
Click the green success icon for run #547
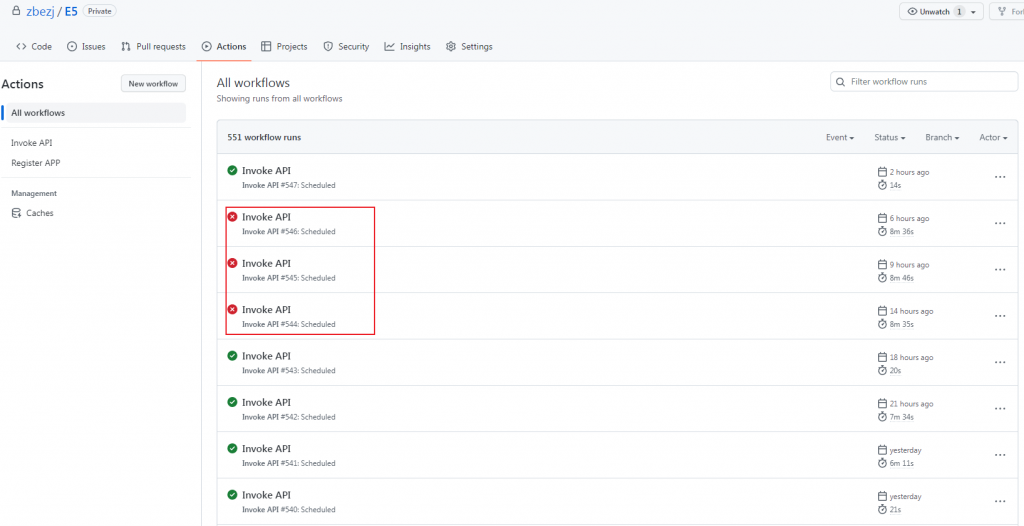point(232,171)
